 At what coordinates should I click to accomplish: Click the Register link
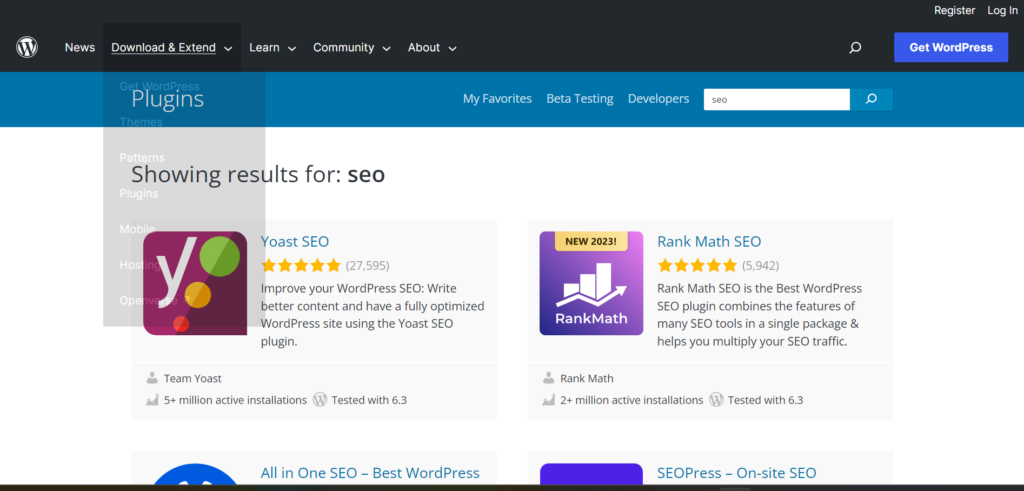pyautogui.click(x=954, y=10)
